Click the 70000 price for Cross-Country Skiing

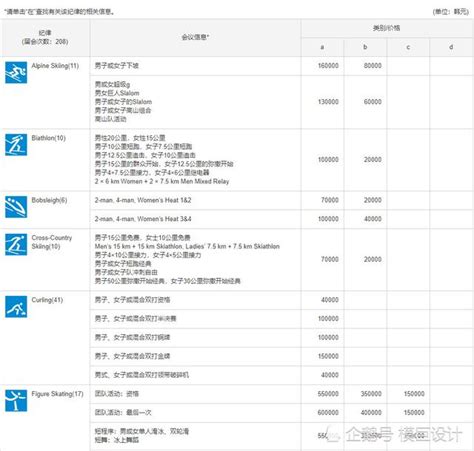pyautogui.click(x=330, y=259)
